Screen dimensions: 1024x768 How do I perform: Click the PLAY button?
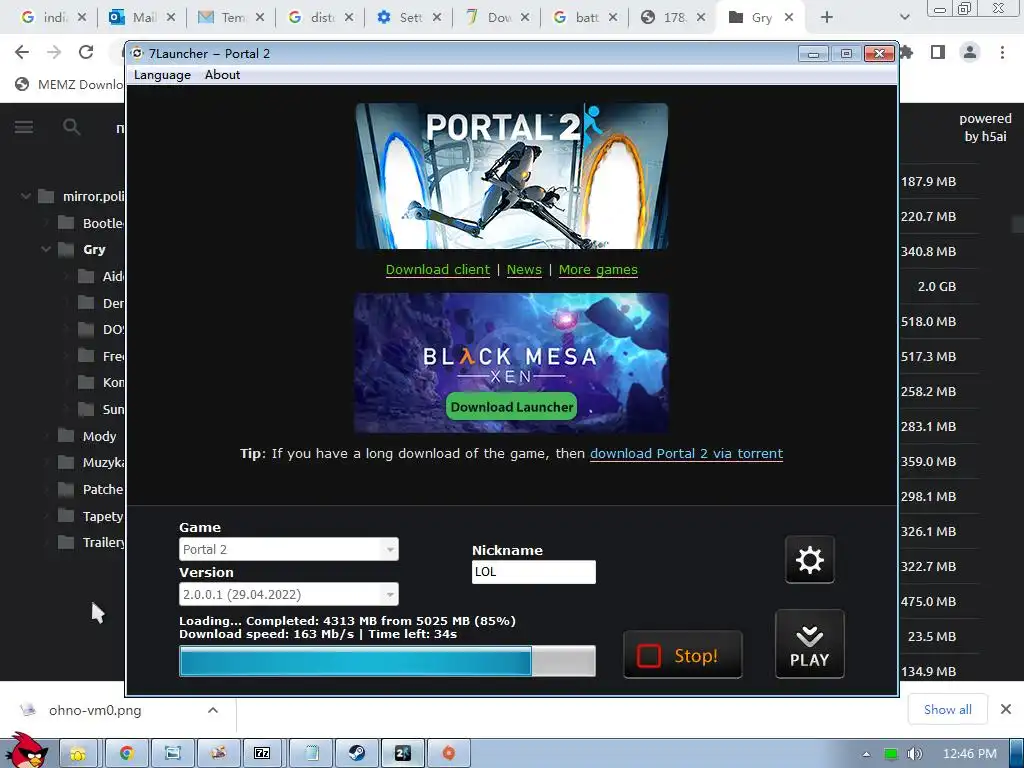point(809,644)
